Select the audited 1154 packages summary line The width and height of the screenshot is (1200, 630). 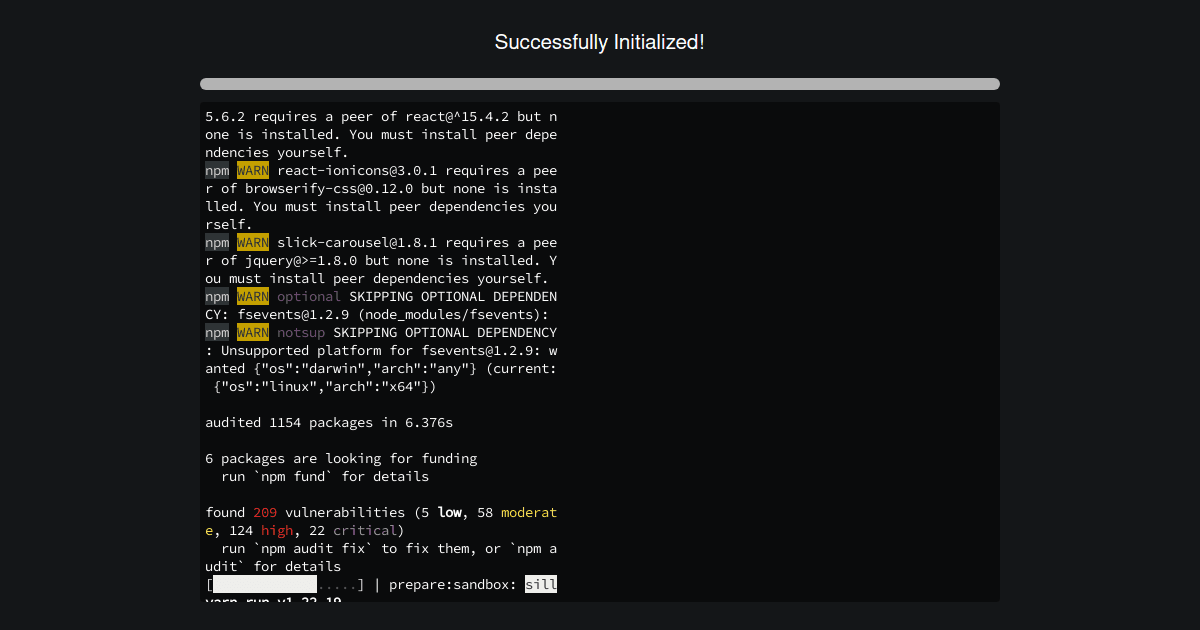(x=329, y=422)
